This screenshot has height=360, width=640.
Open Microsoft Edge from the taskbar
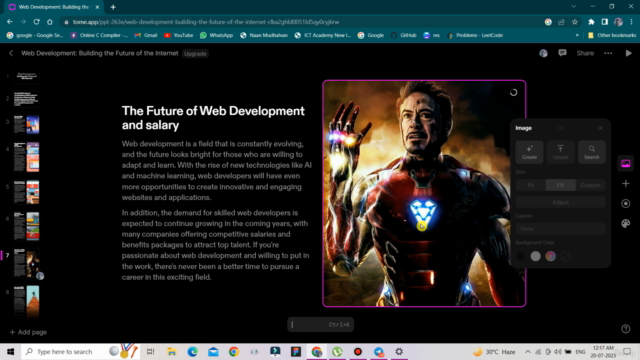(192, 351)
